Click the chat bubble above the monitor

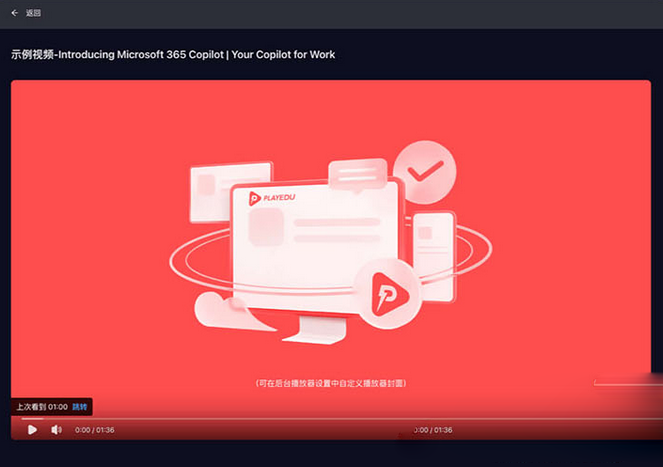pos(355,178)
